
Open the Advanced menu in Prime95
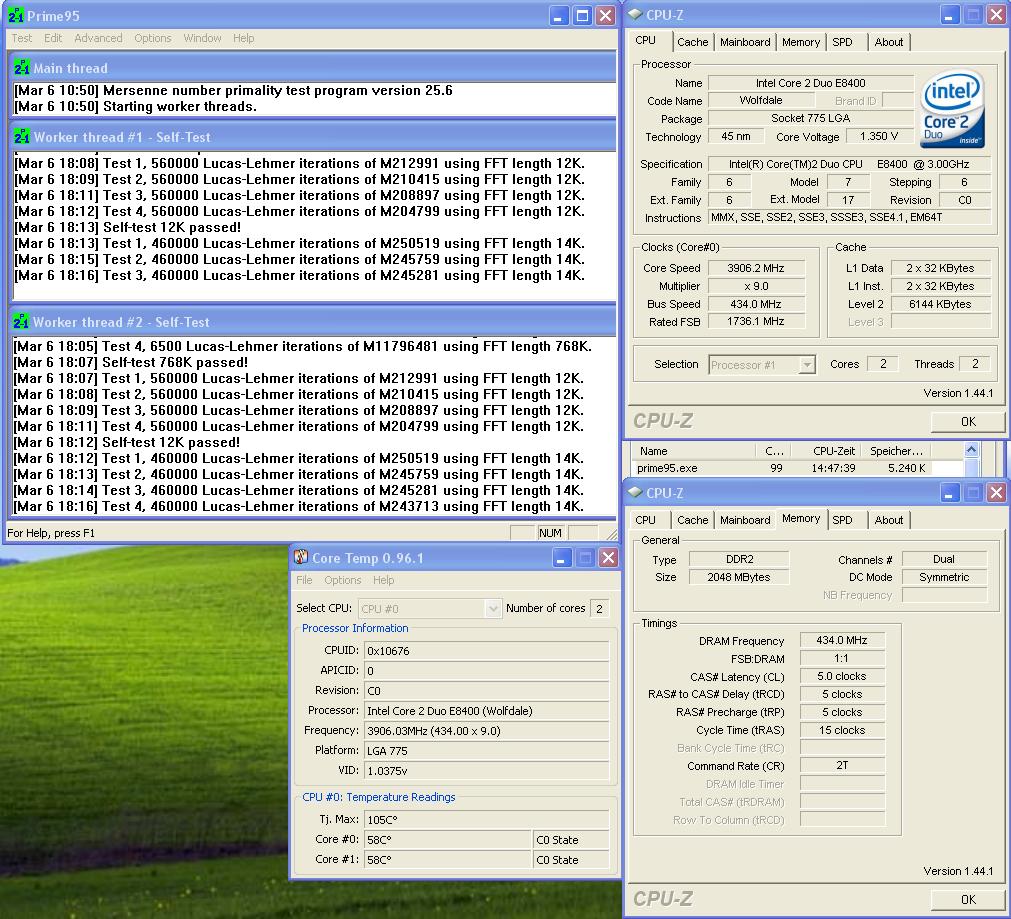tap(98, 38)
